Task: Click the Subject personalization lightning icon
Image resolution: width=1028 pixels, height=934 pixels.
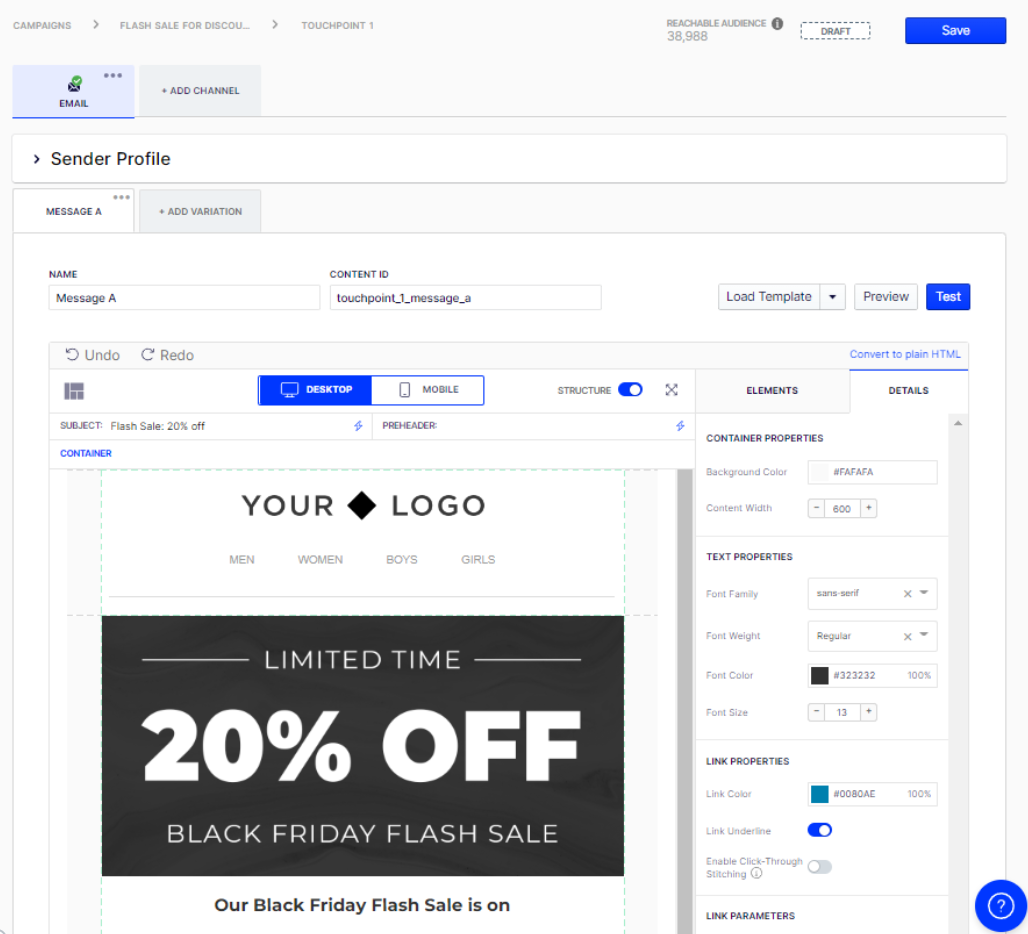Action: coord(358,426)
